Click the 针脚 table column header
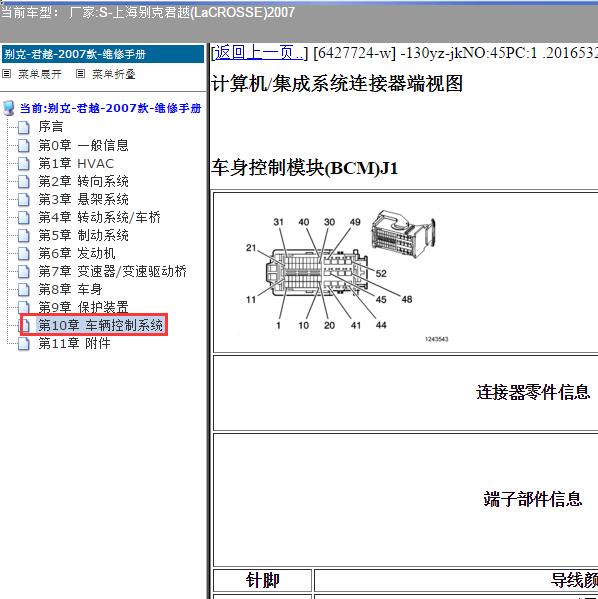Image resolution: width=598 pixels, height=599 pixels. pyautogui.click(x=263, y=580)
